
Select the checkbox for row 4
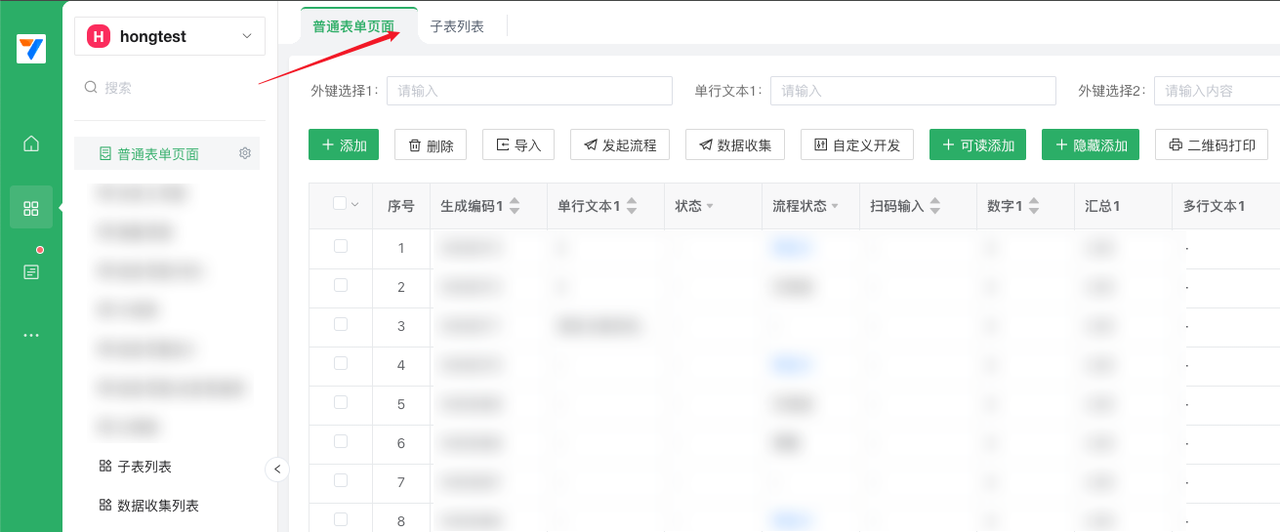tap(340, 364)
